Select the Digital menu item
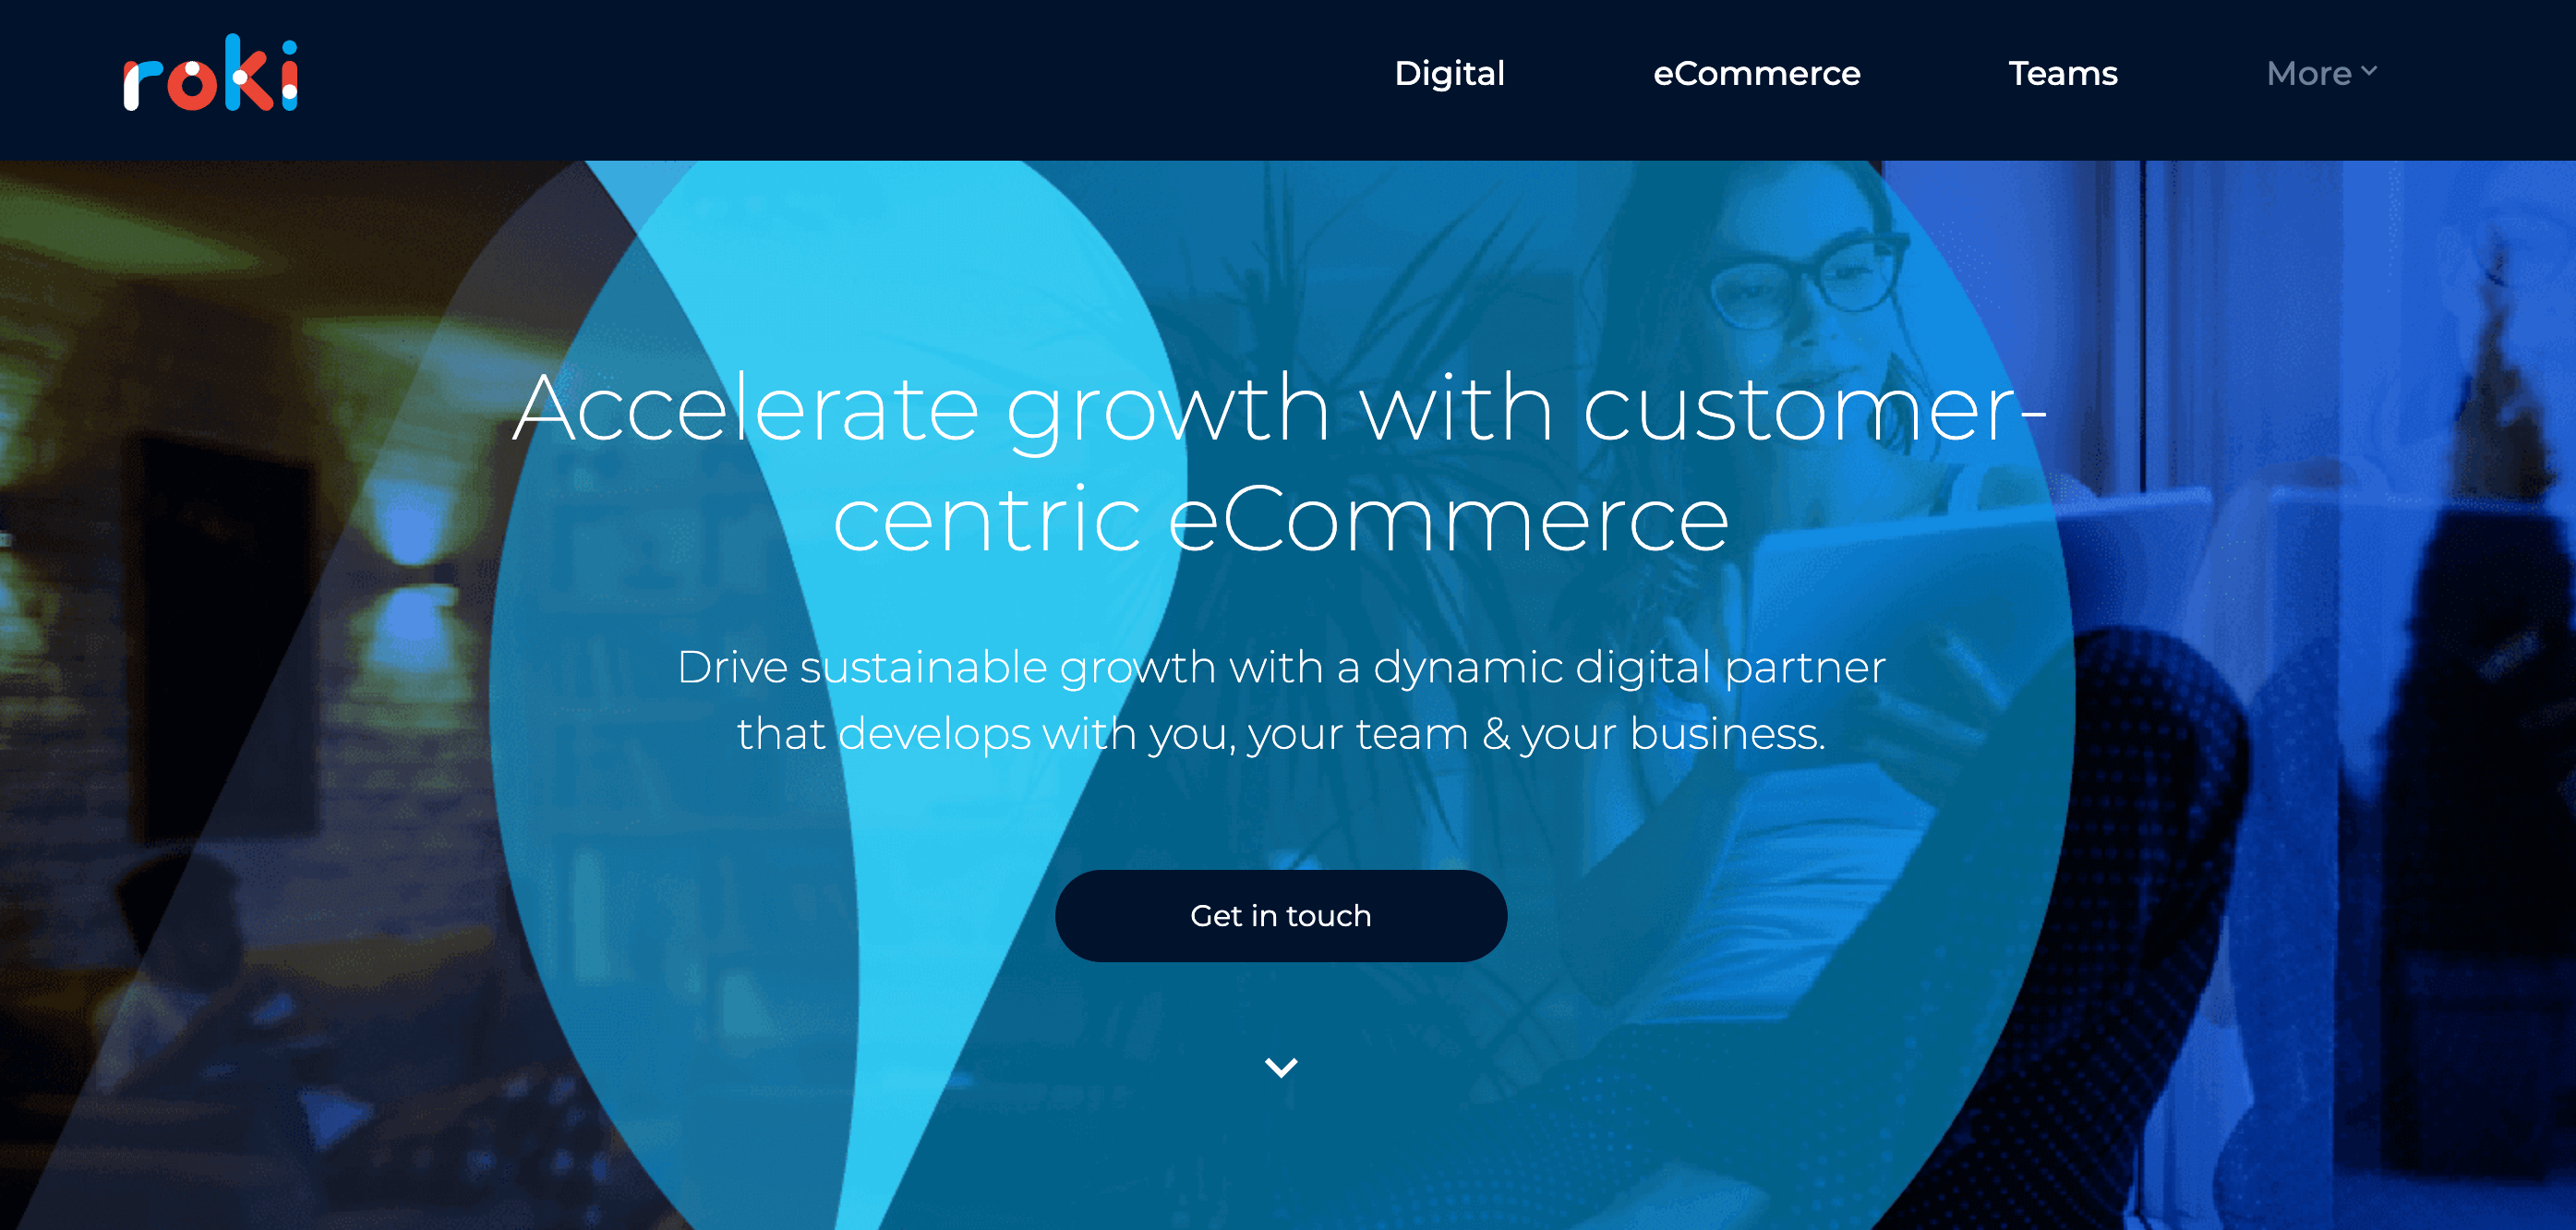Screen dimensions: 2576x1230 [1448, 72]
